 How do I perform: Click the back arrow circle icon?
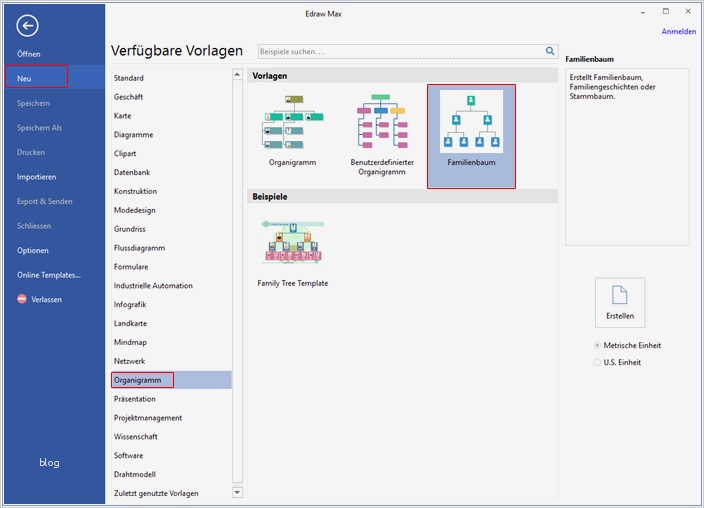point(27,26)
